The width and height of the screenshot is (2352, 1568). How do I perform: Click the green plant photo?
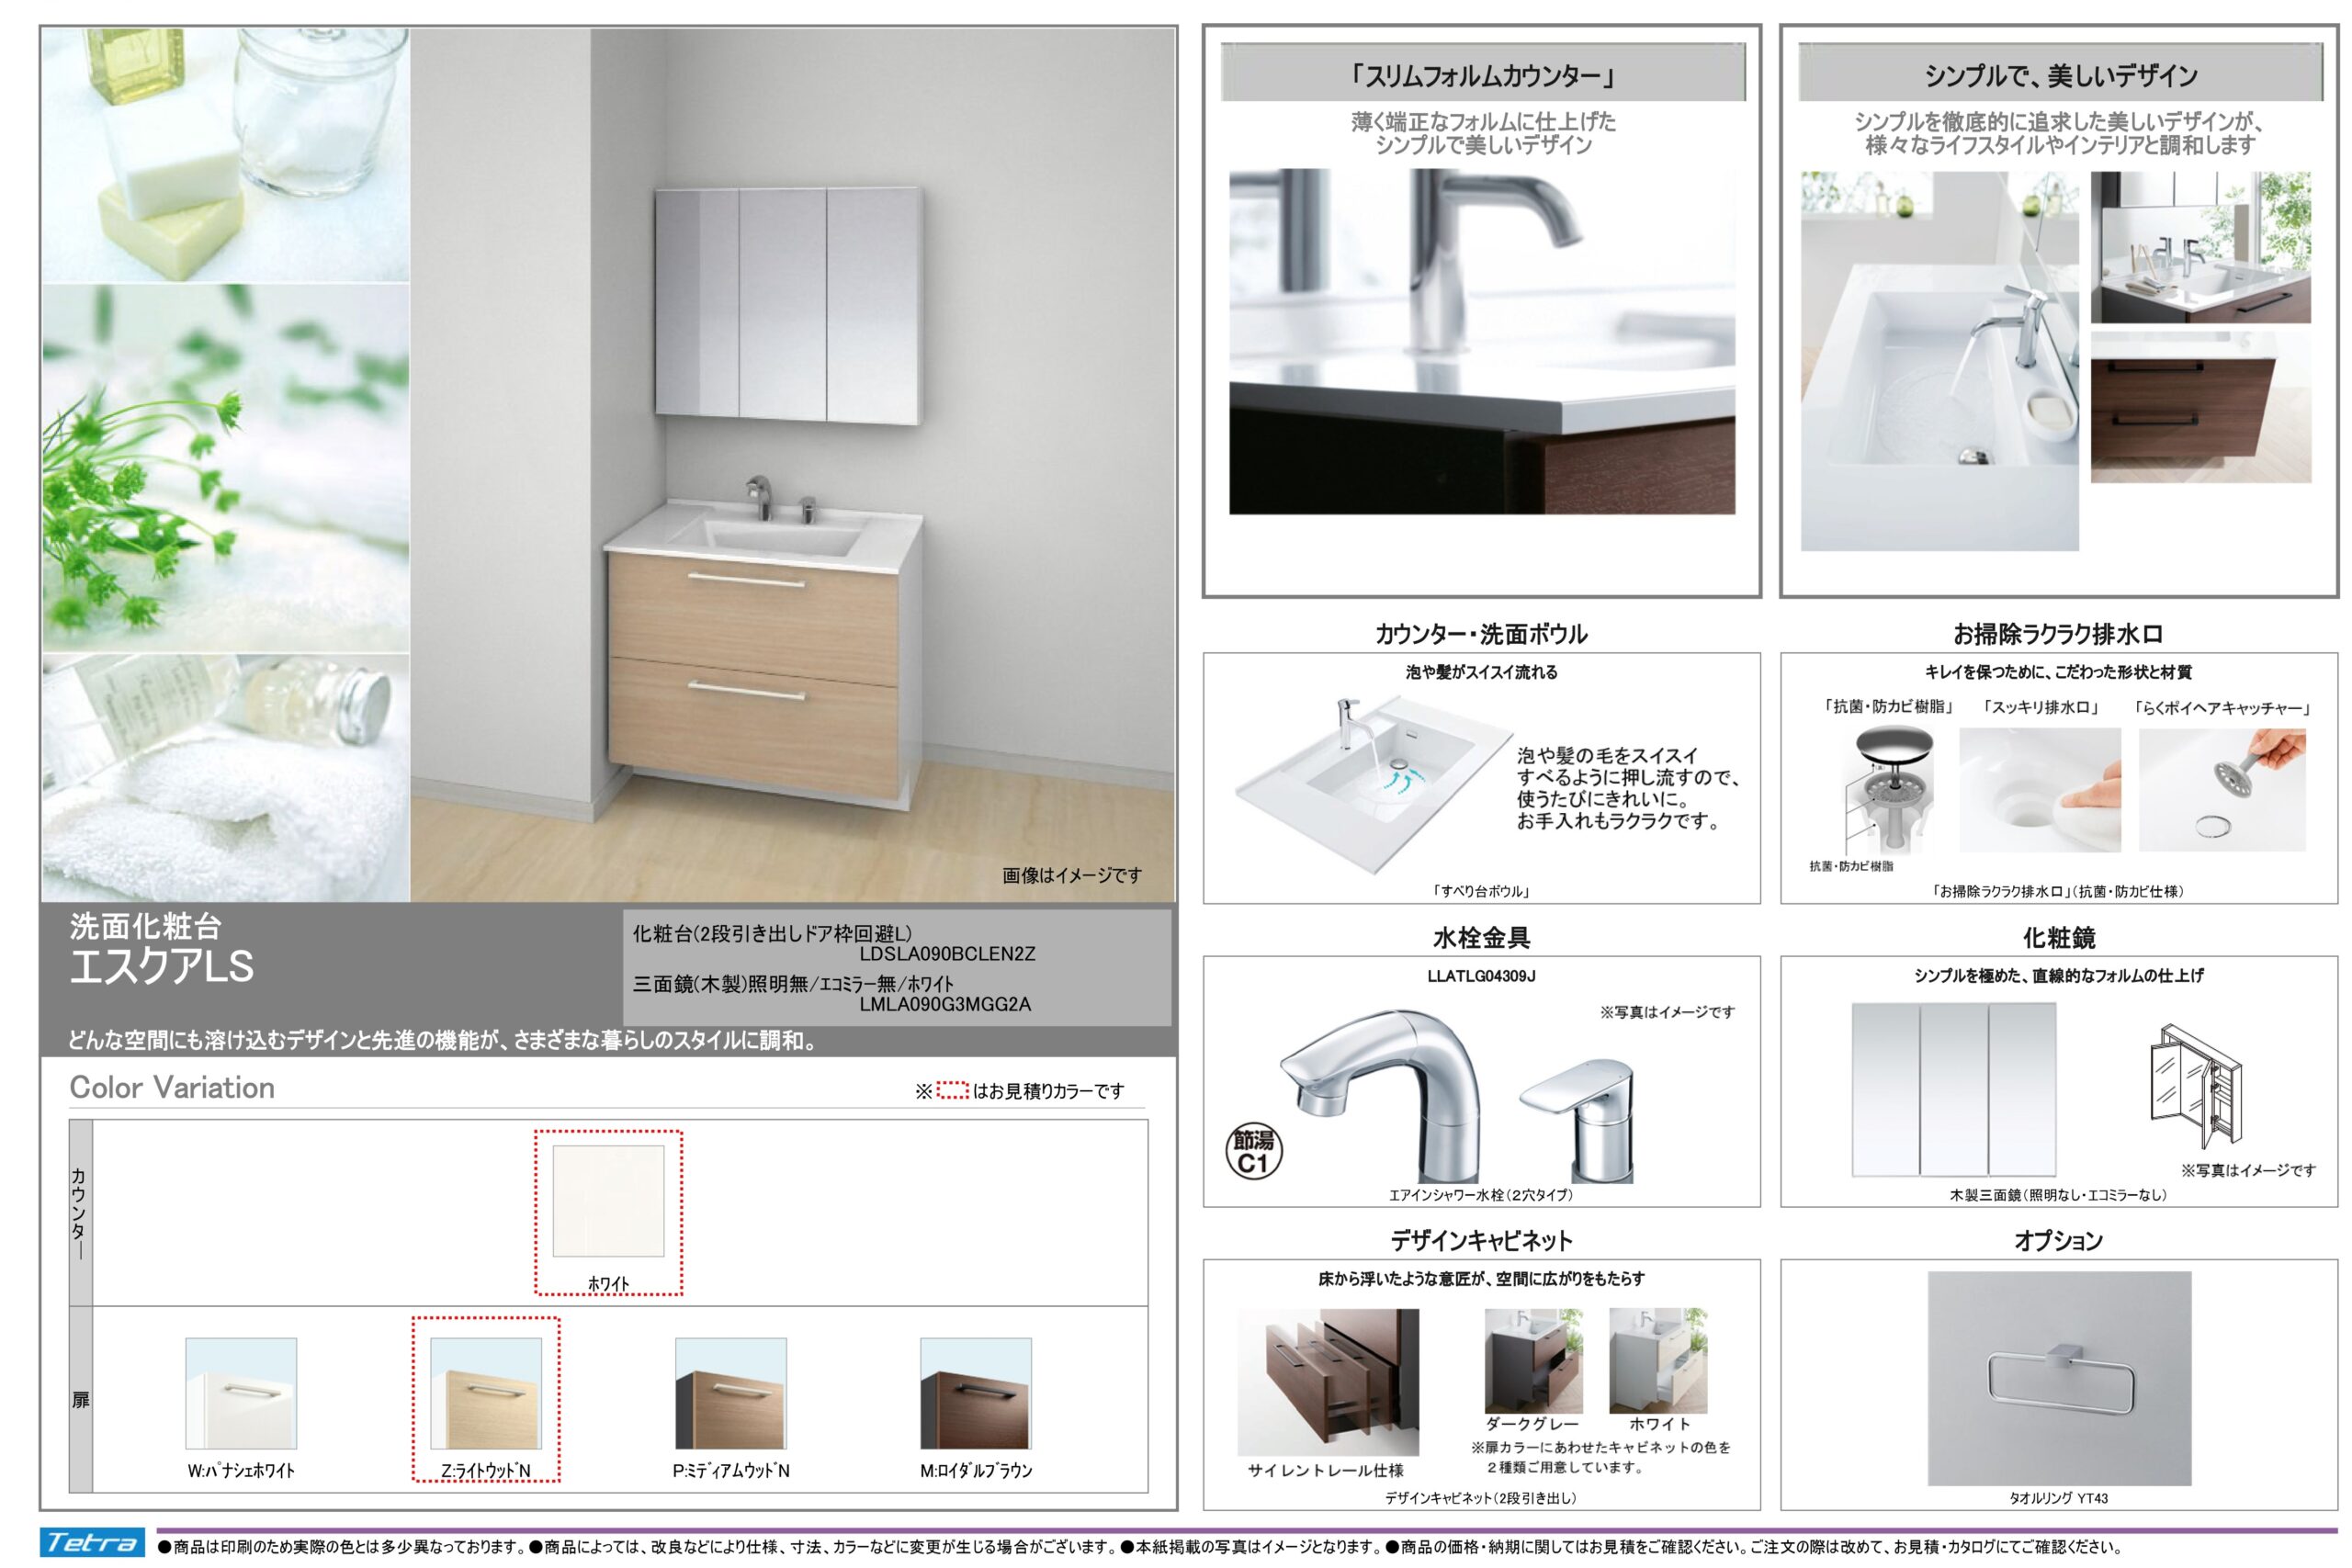225,468
